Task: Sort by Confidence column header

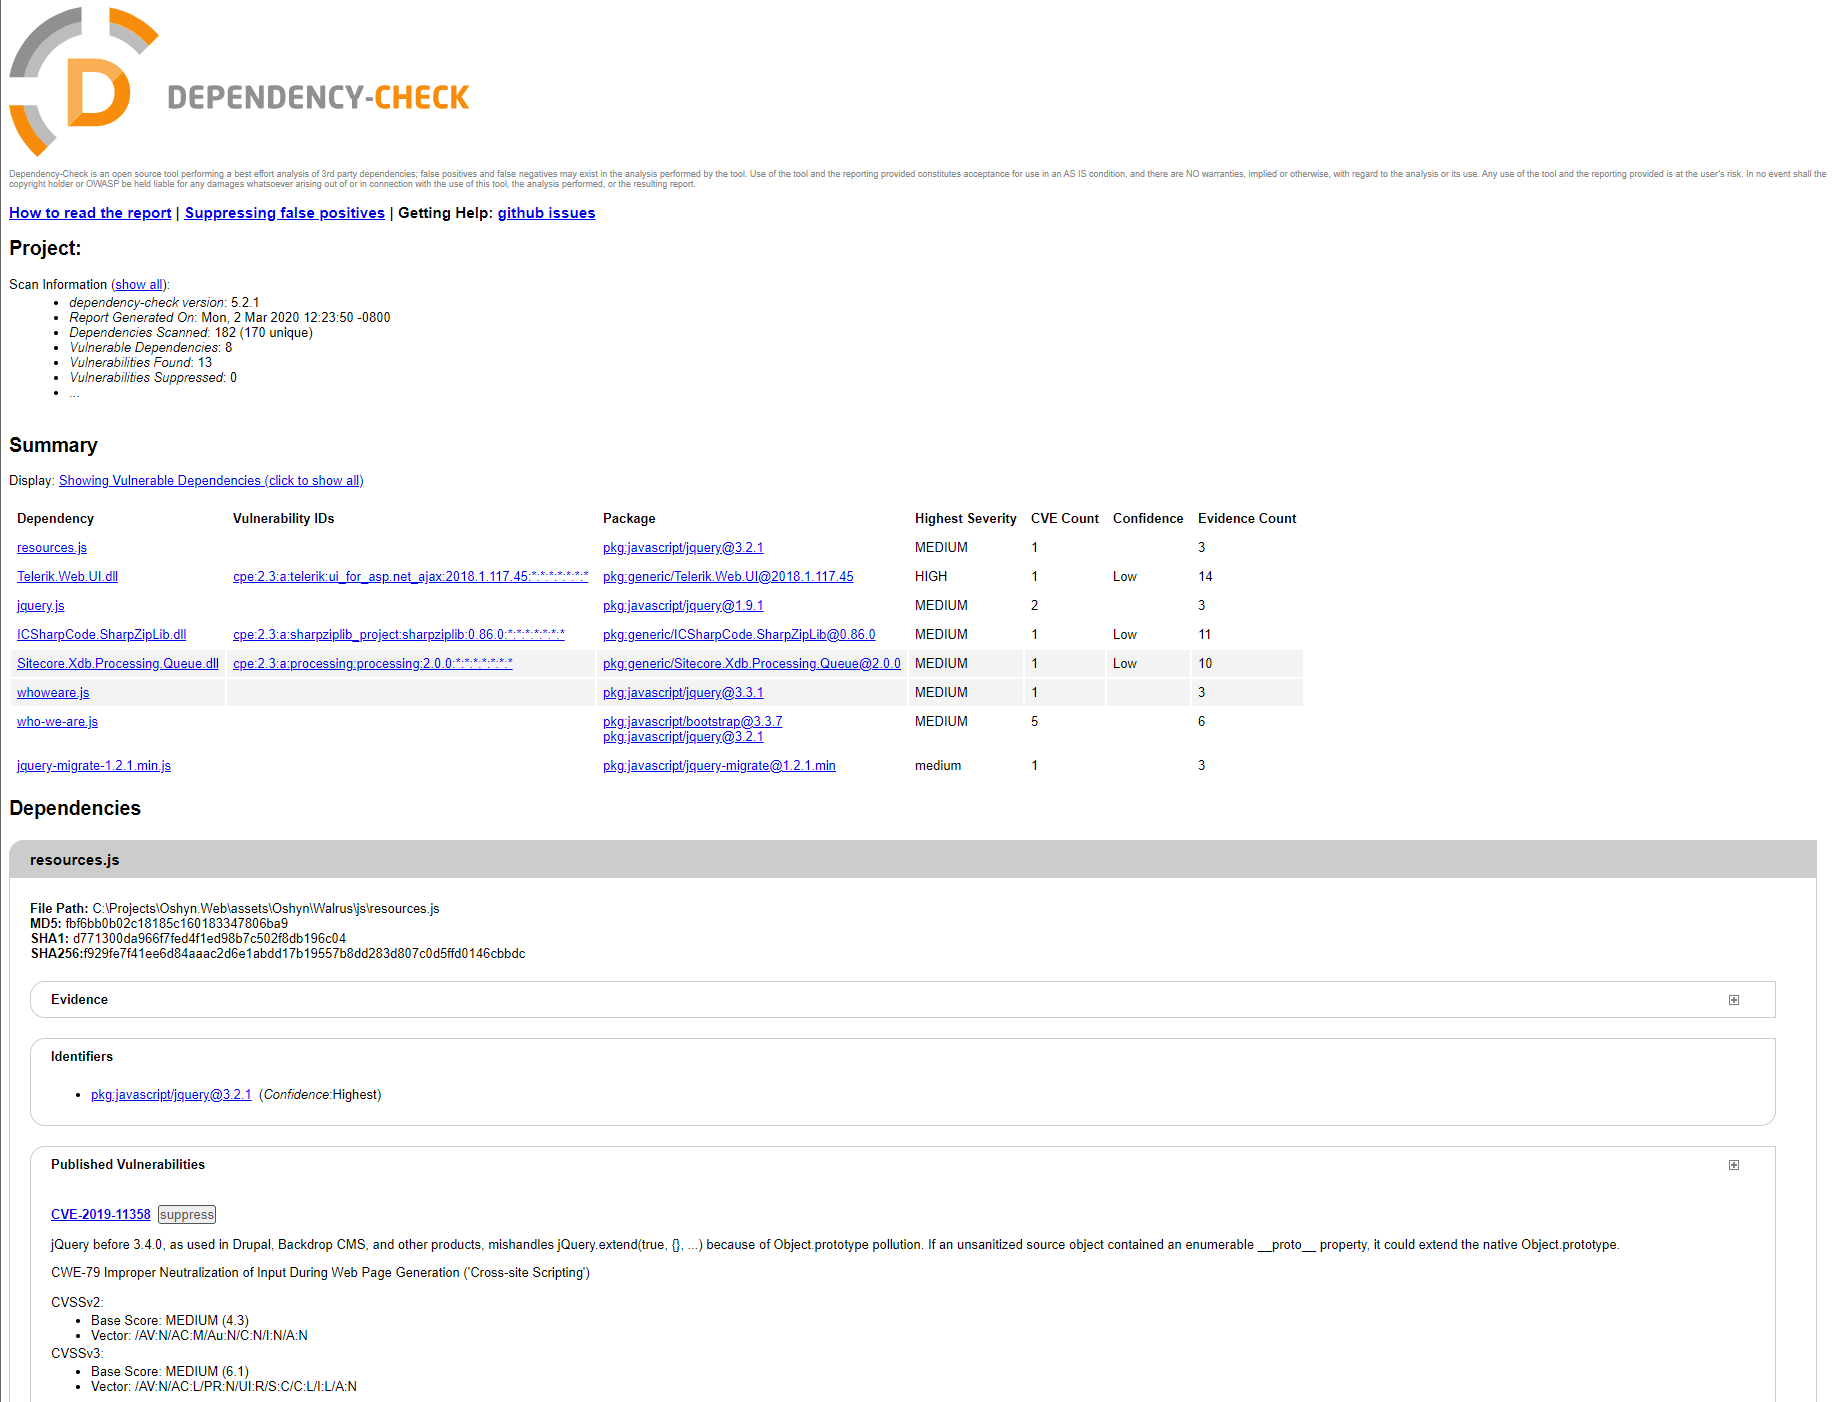Action: click(1148, 519)
